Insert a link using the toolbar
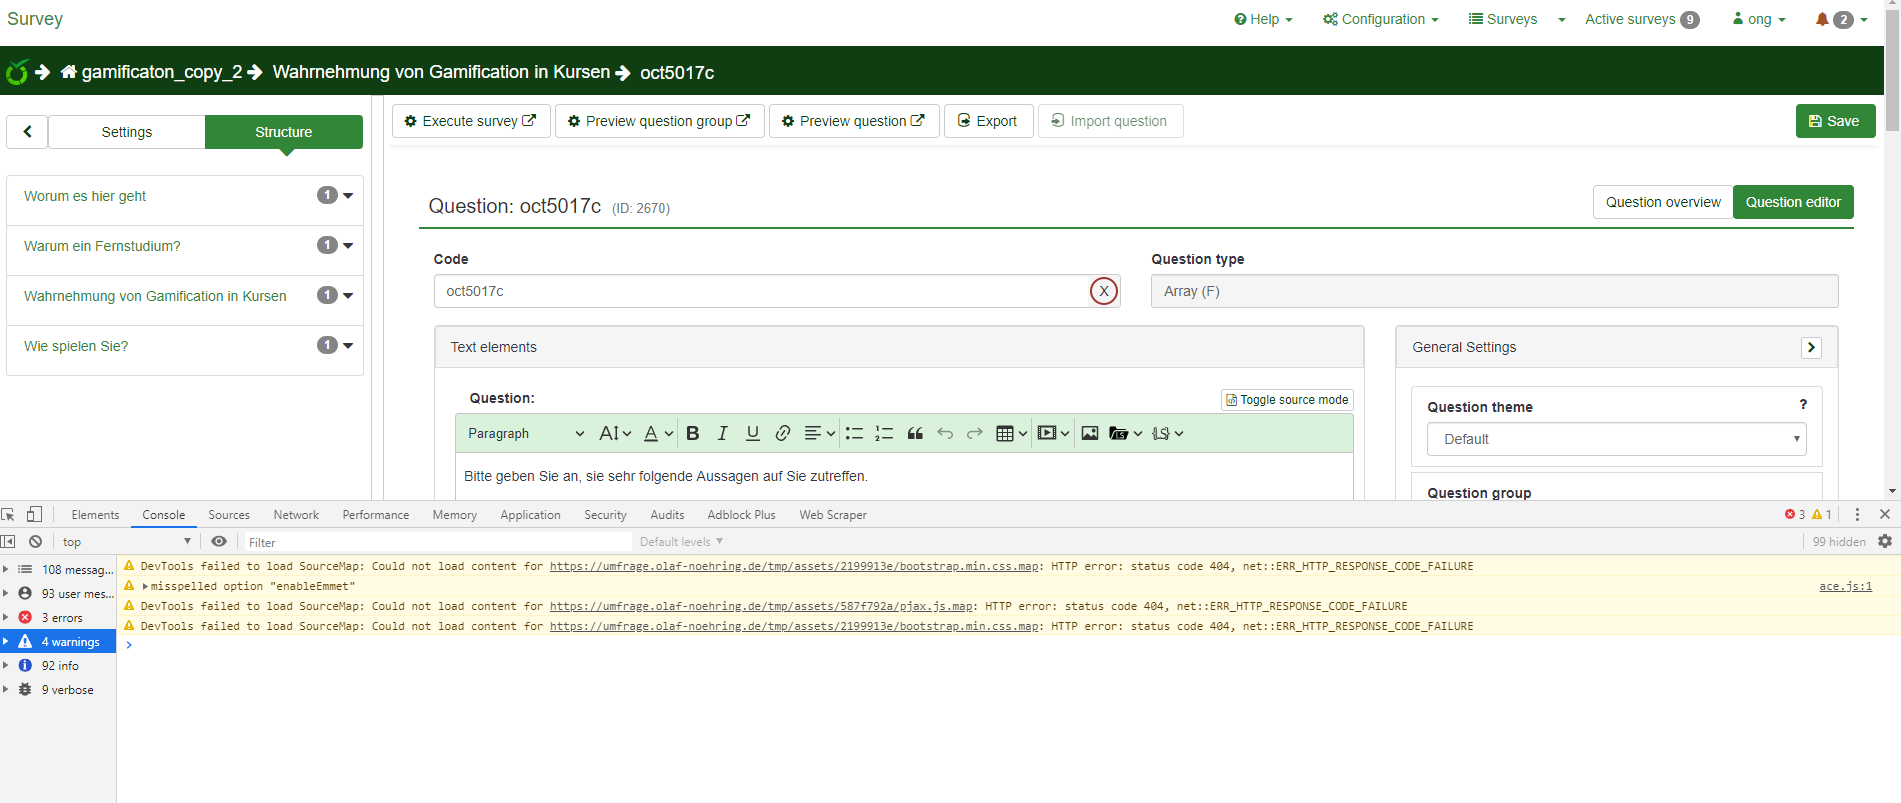The height and width of the screenshot is (803, 1901). point(783,433)
